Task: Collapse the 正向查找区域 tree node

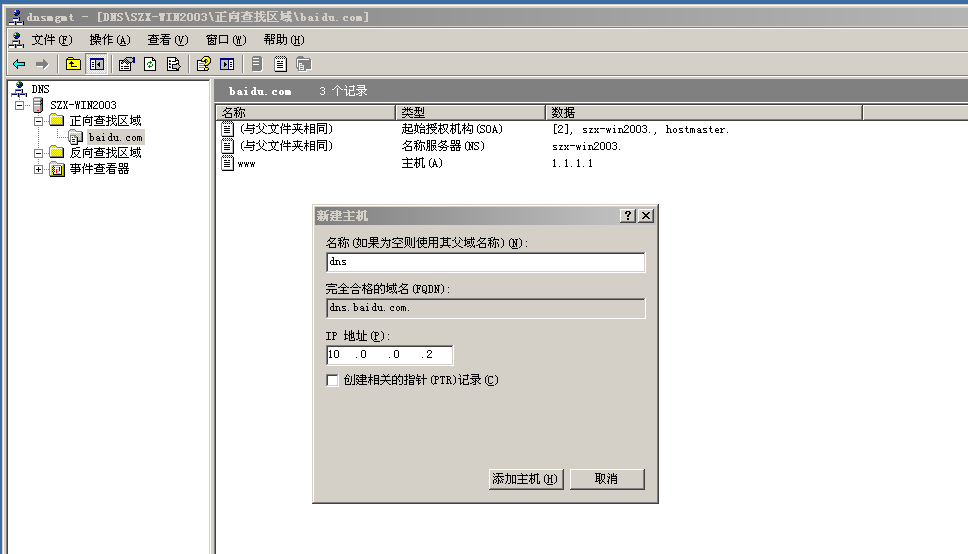Action: (x=38, y=121)
